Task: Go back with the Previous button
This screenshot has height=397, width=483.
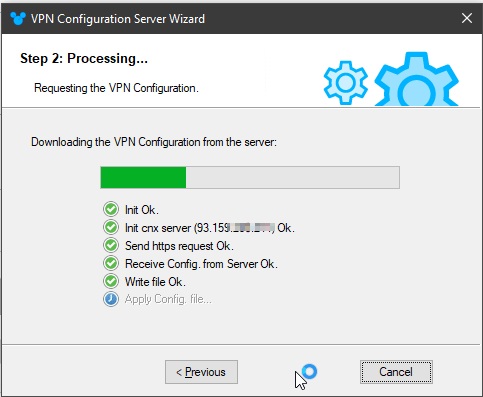Action: tap(201, 372)
